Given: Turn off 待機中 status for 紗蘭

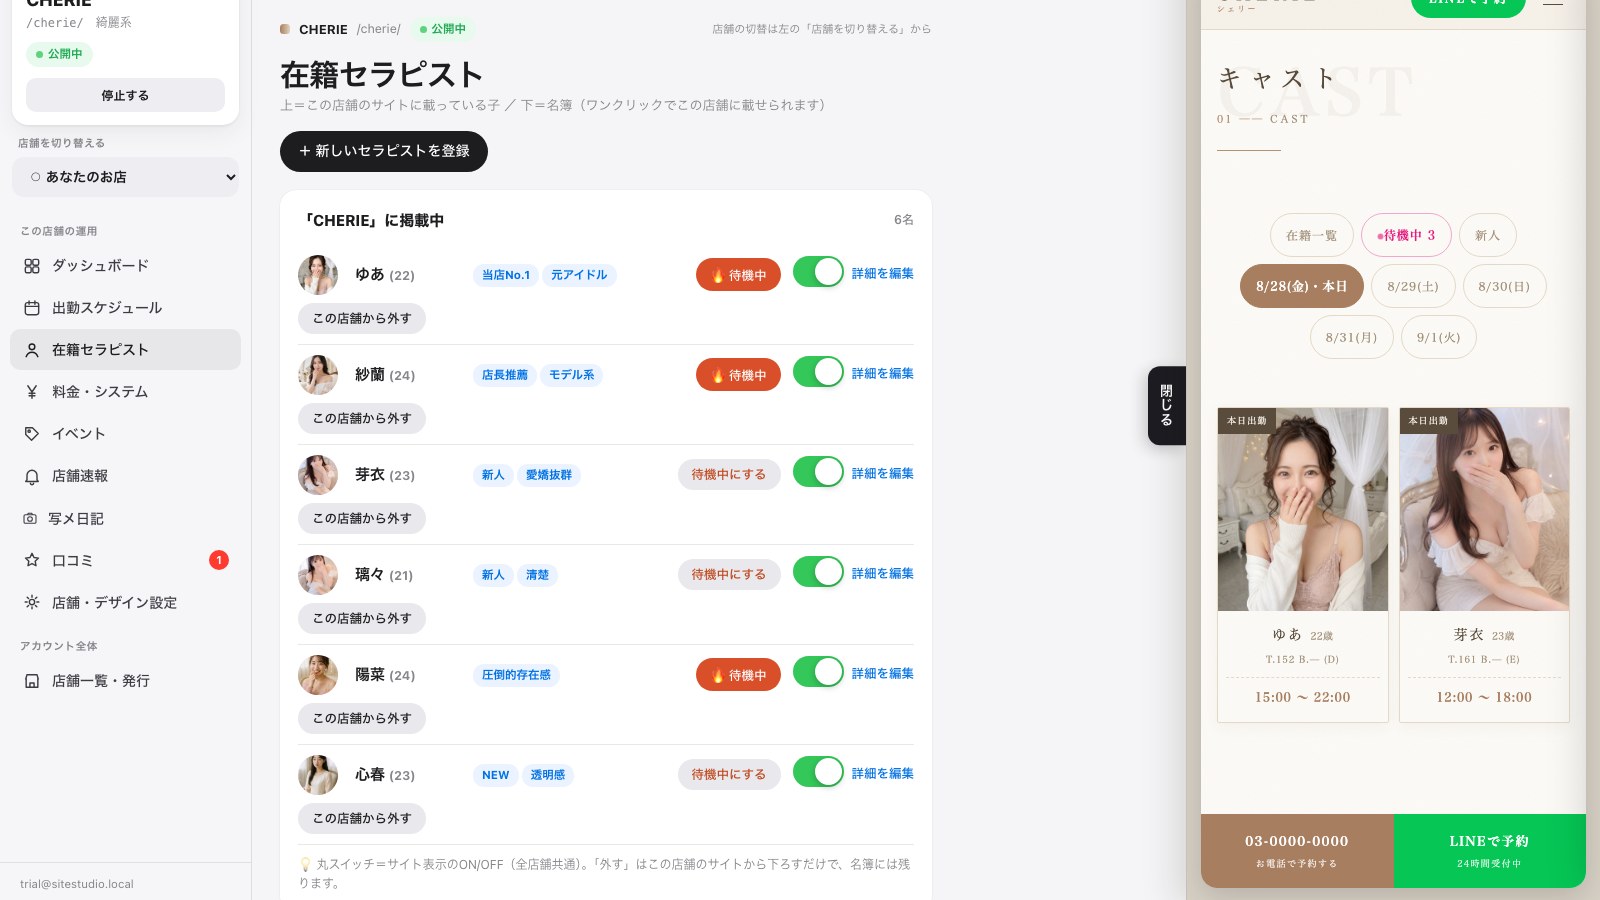Looking at the screenshot, I should 738,375.
